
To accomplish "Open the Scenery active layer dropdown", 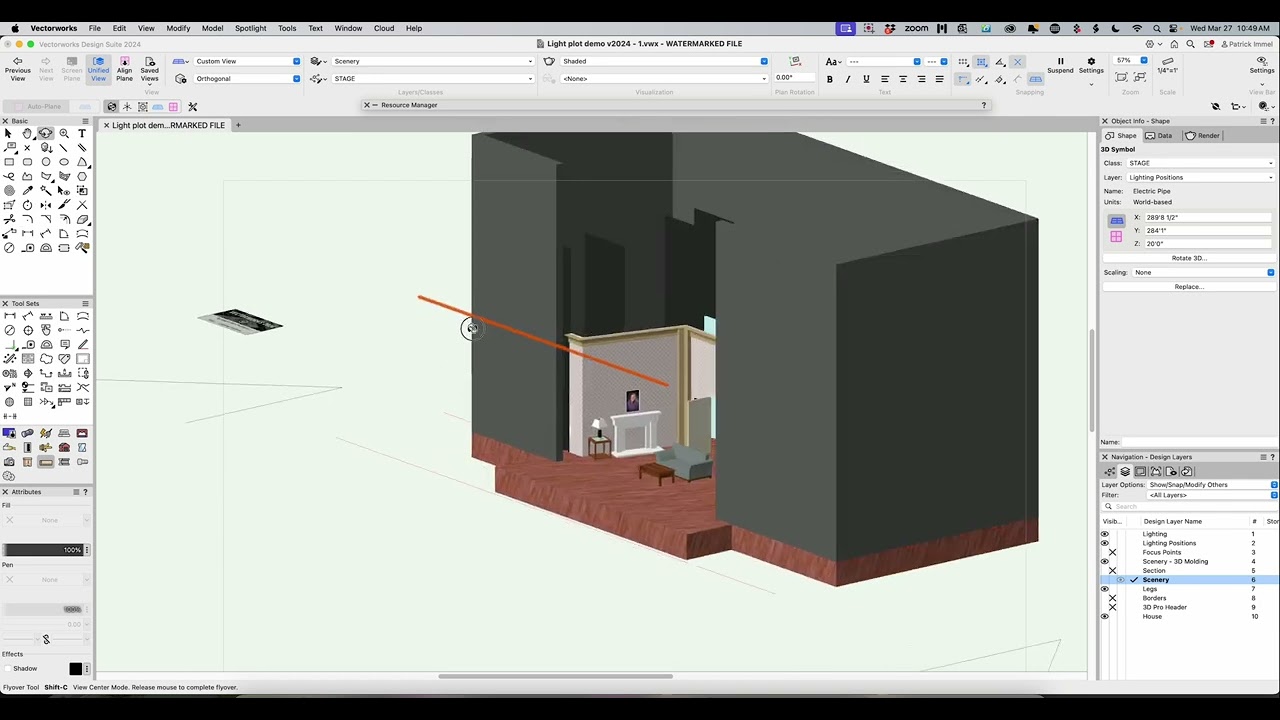I will pyautogui.click(x=433, y=61).
